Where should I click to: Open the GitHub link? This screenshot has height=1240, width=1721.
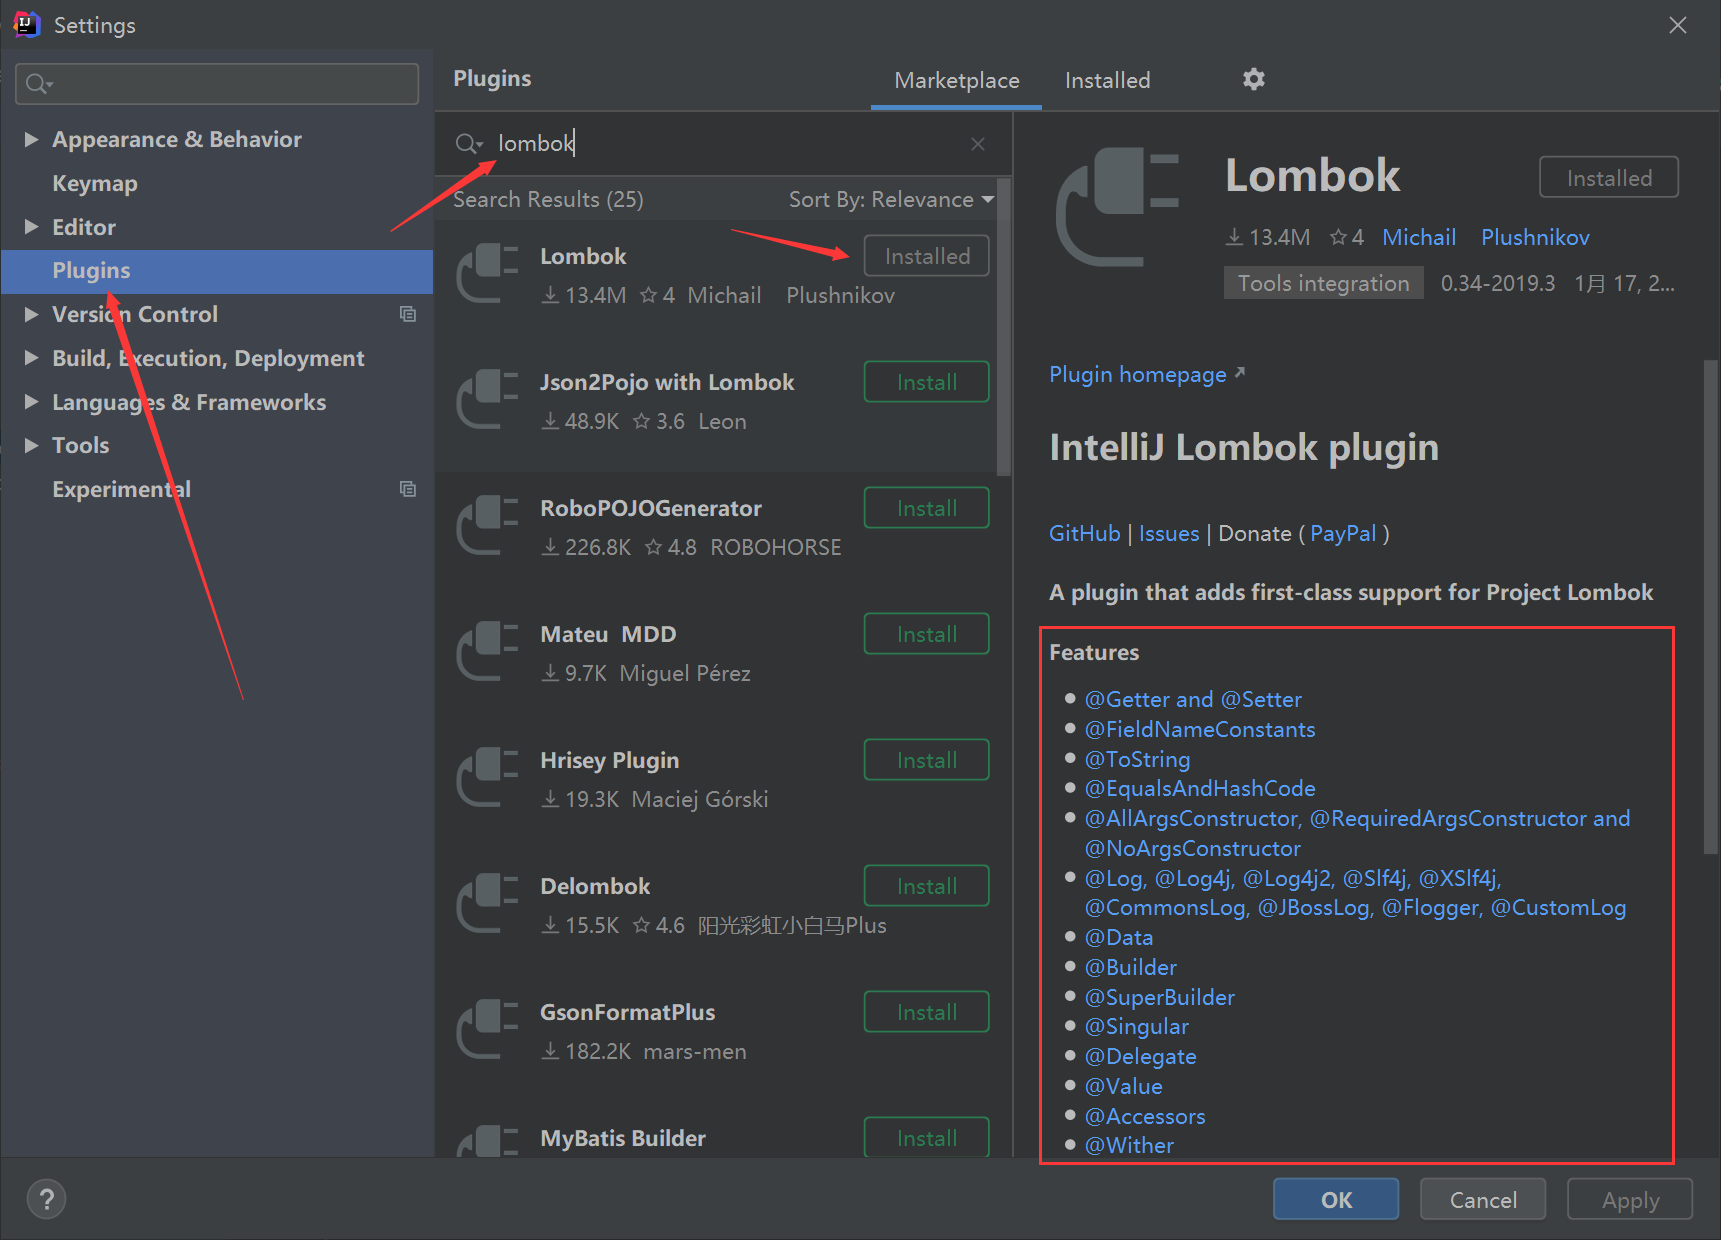(x=1084, y=533)
